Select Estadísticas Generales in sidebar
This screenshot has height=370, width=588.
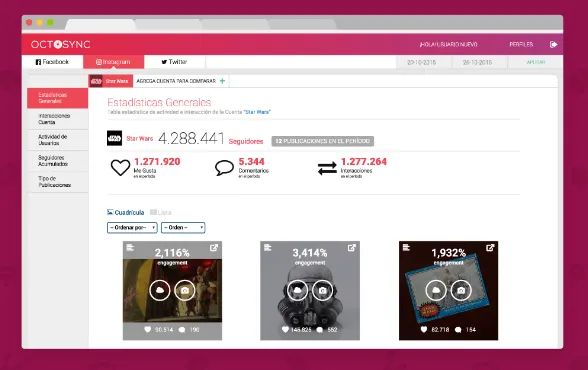coord(57,98)
